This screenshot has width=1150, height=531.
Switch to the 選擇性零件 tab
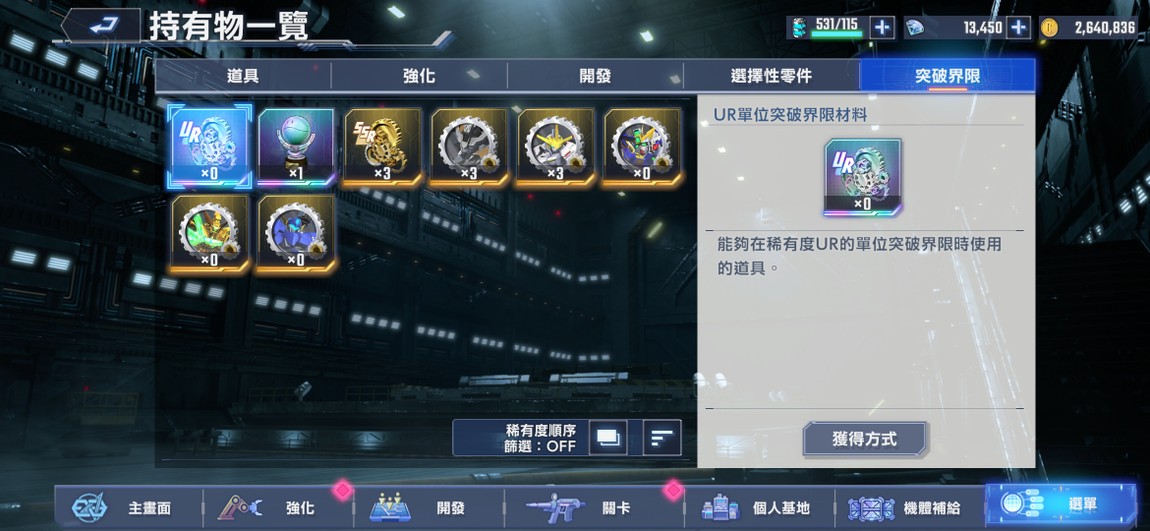(x=772, y=76)
